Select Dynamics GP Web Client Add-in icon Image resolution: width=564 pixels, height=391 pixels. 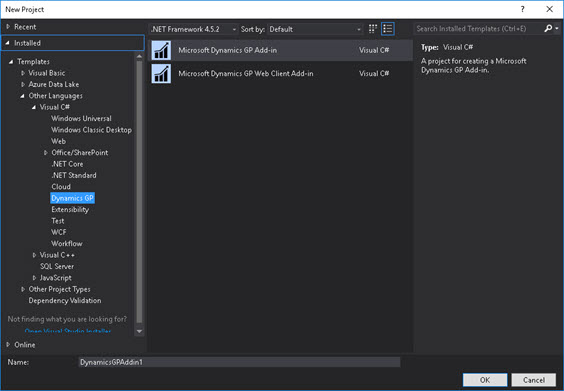[x=161, y=74]
